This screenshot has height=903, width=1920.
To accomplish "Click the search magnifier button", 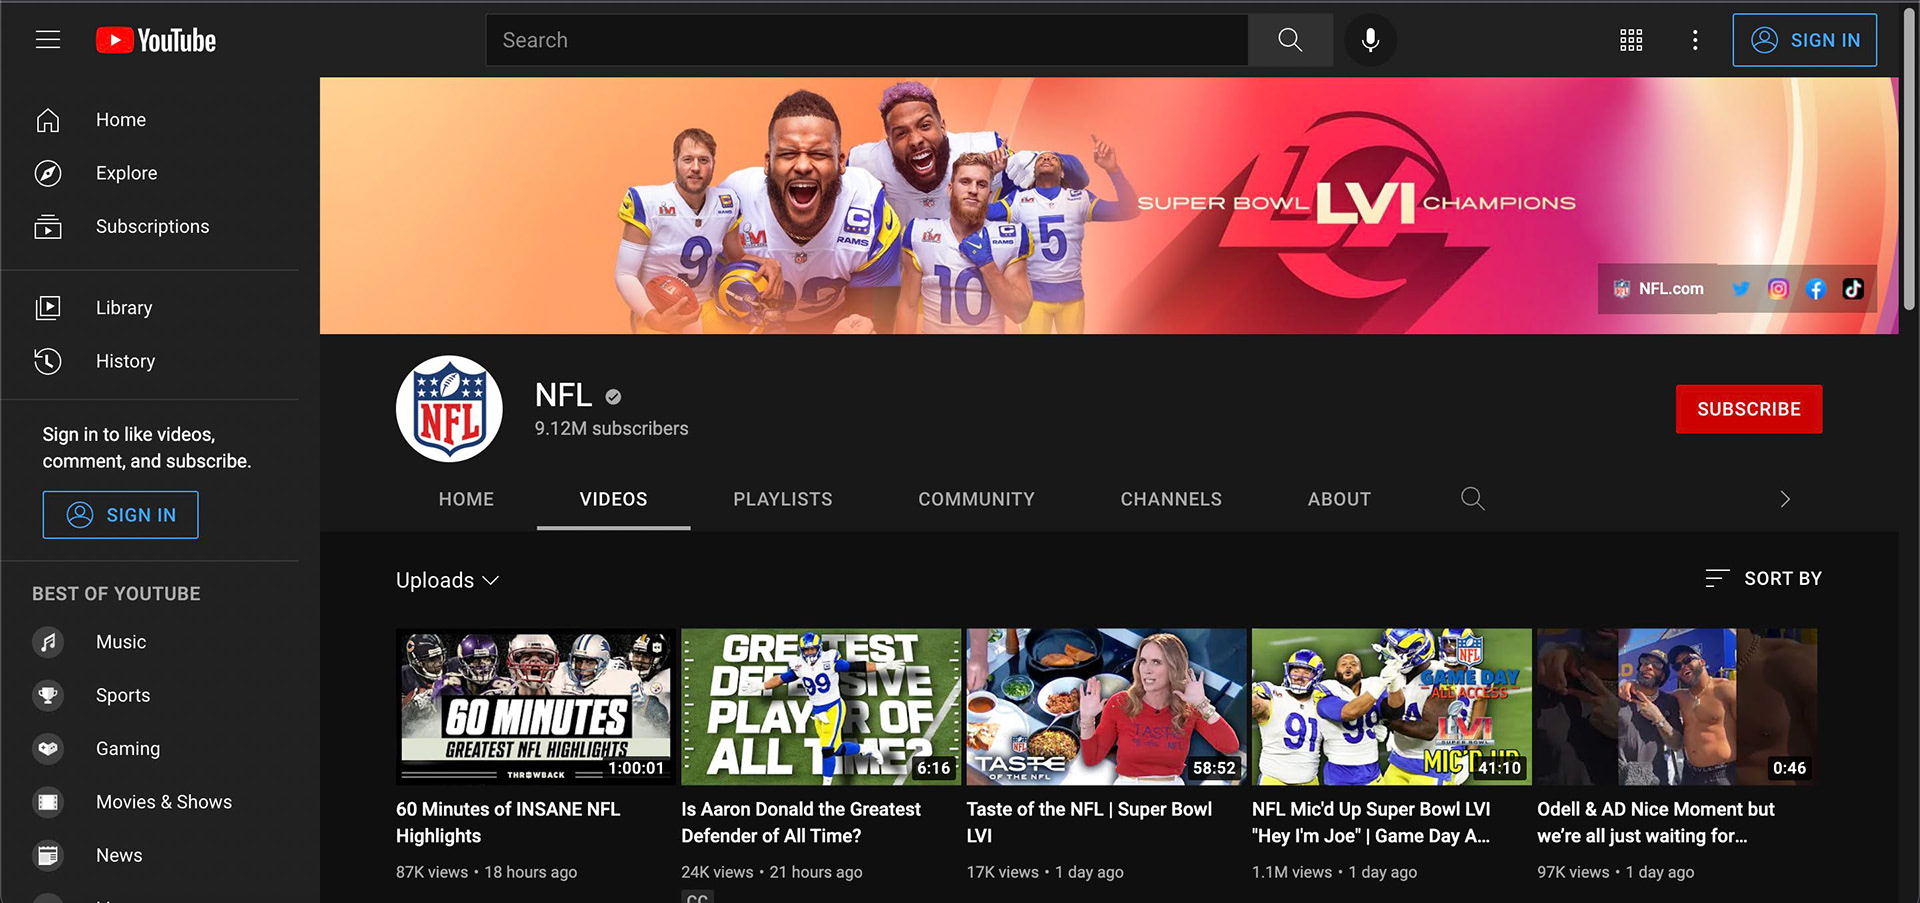I will 1290,40.
